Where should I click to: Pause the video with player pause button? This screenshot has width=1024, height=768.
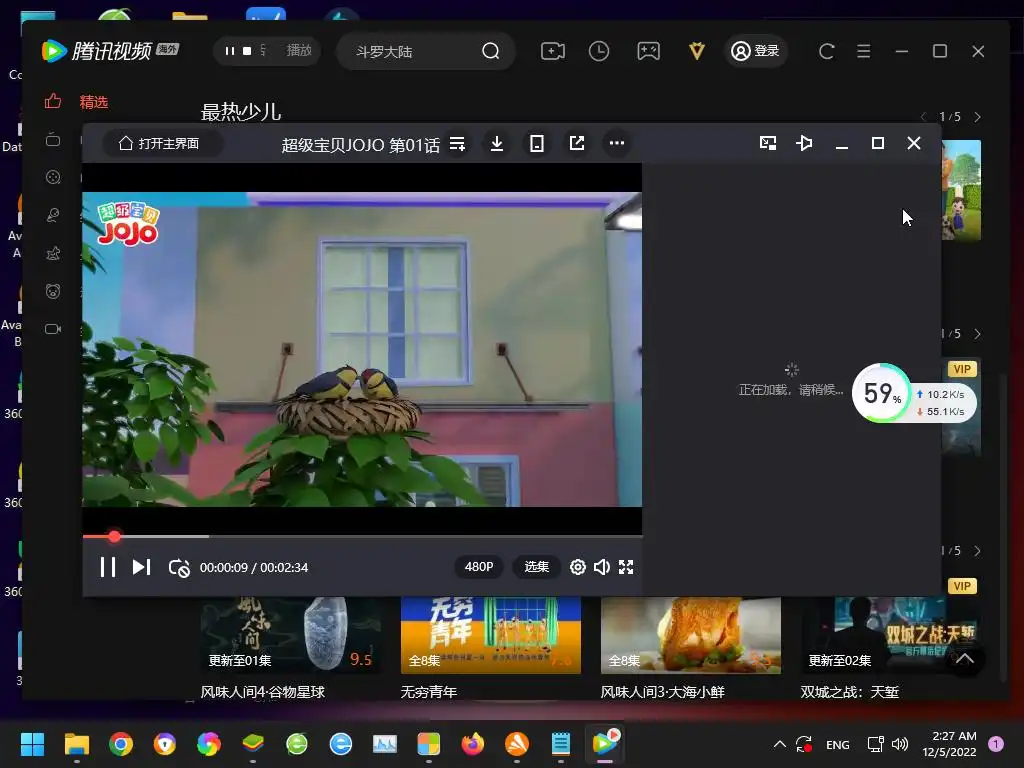(x=108, y=567)
